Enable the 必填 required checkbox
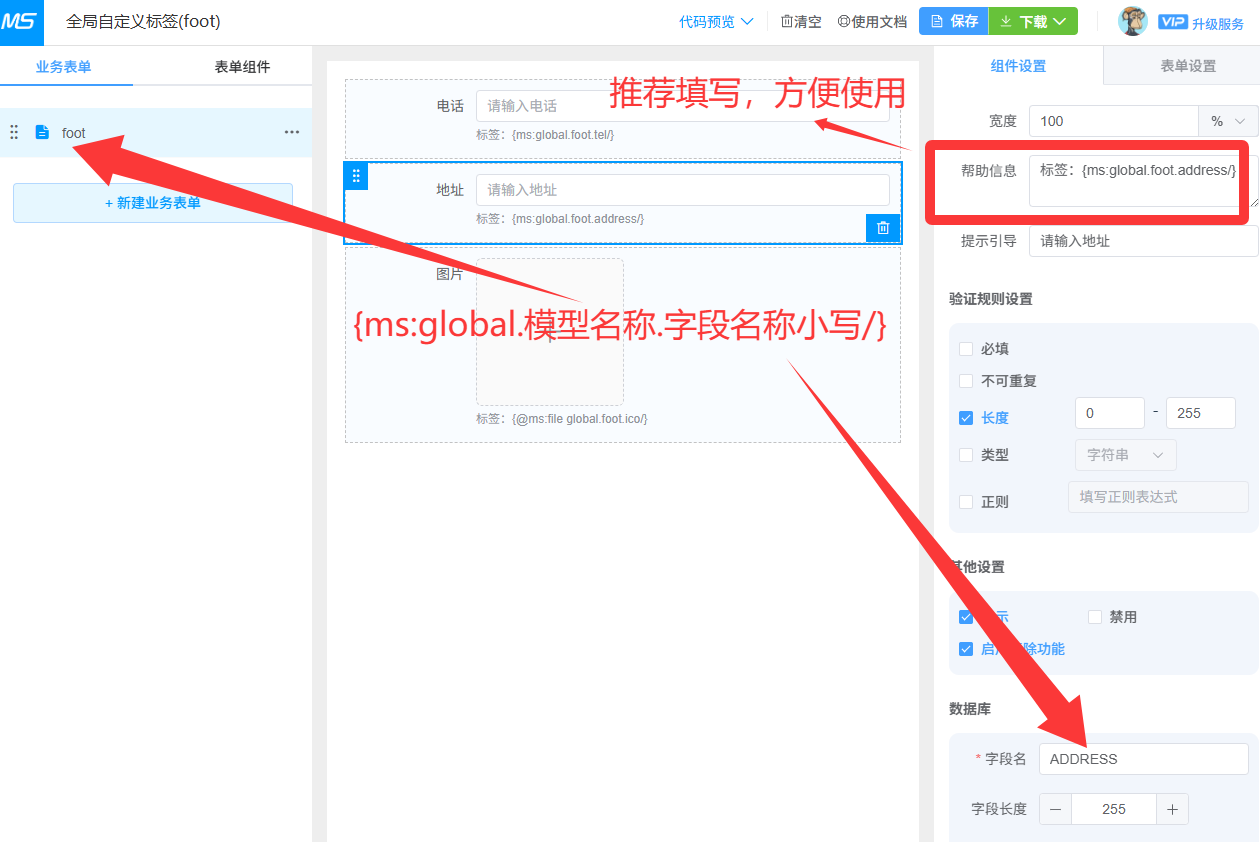This screenshot has width=1260, height=842. [x=966, y=349]
